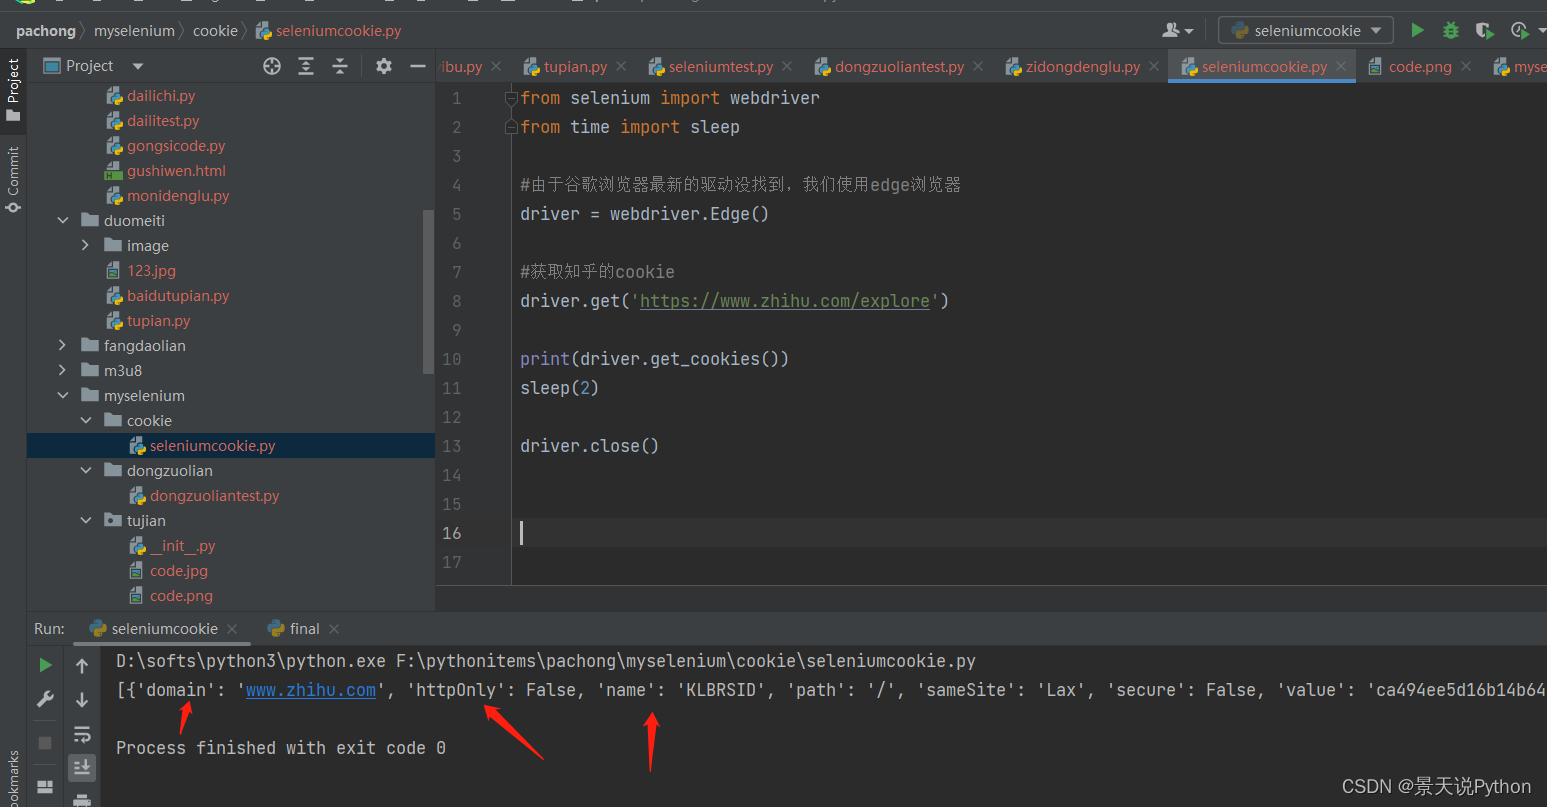The height and width of the screenshot is (807, 1547).
Task: Collapse the dongzuolian folder
Action: point(86,471)
